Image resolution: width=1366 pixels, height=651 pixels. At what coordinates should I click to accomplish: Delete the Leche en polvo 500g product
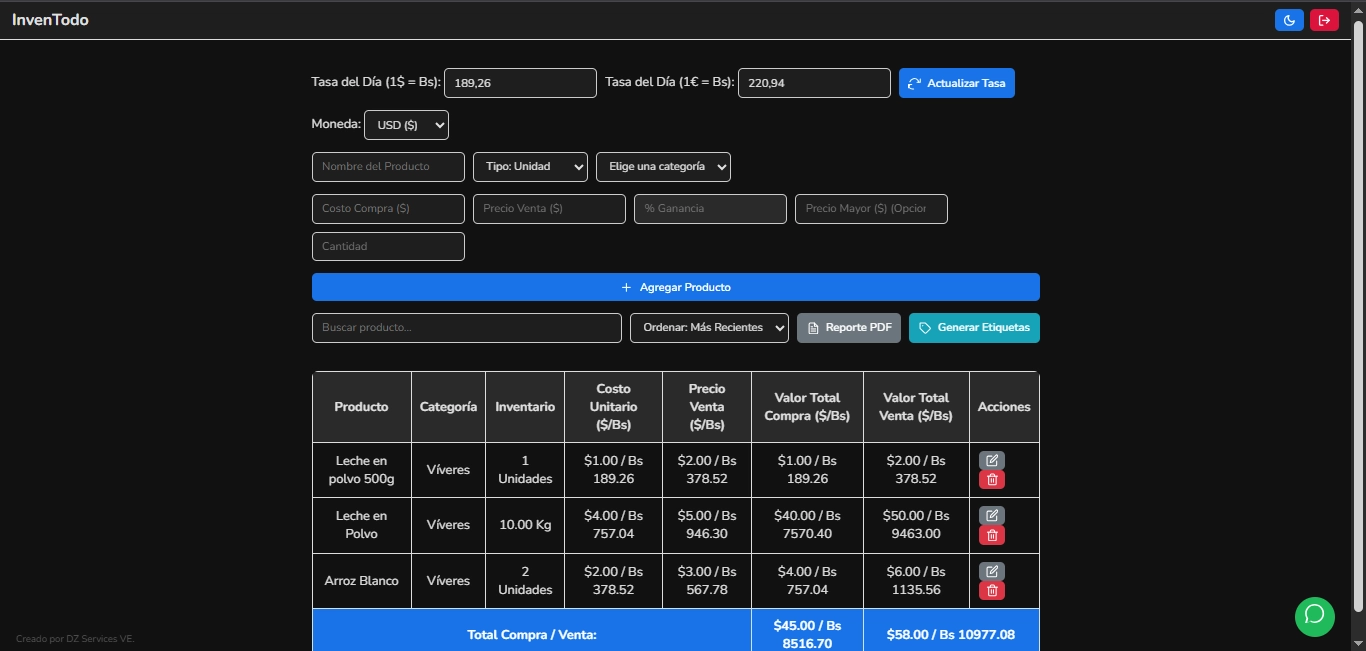click(991, 480)
